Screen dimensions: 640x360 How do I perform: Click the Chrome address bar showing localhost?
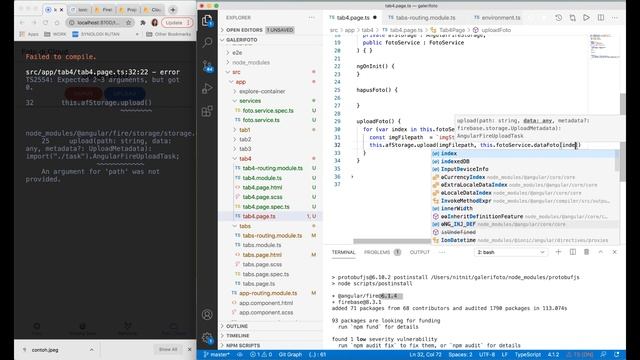(x=100, y=22)
